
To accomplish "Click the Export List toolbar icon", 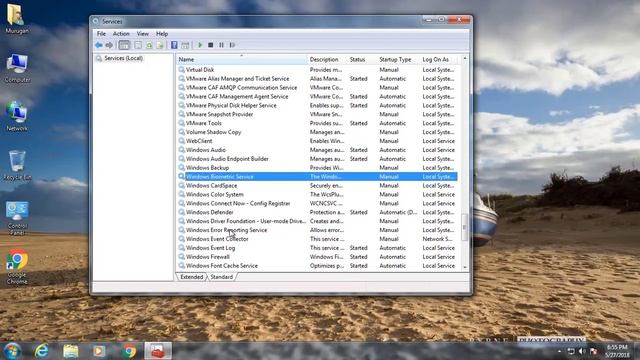I will point(160,45).
